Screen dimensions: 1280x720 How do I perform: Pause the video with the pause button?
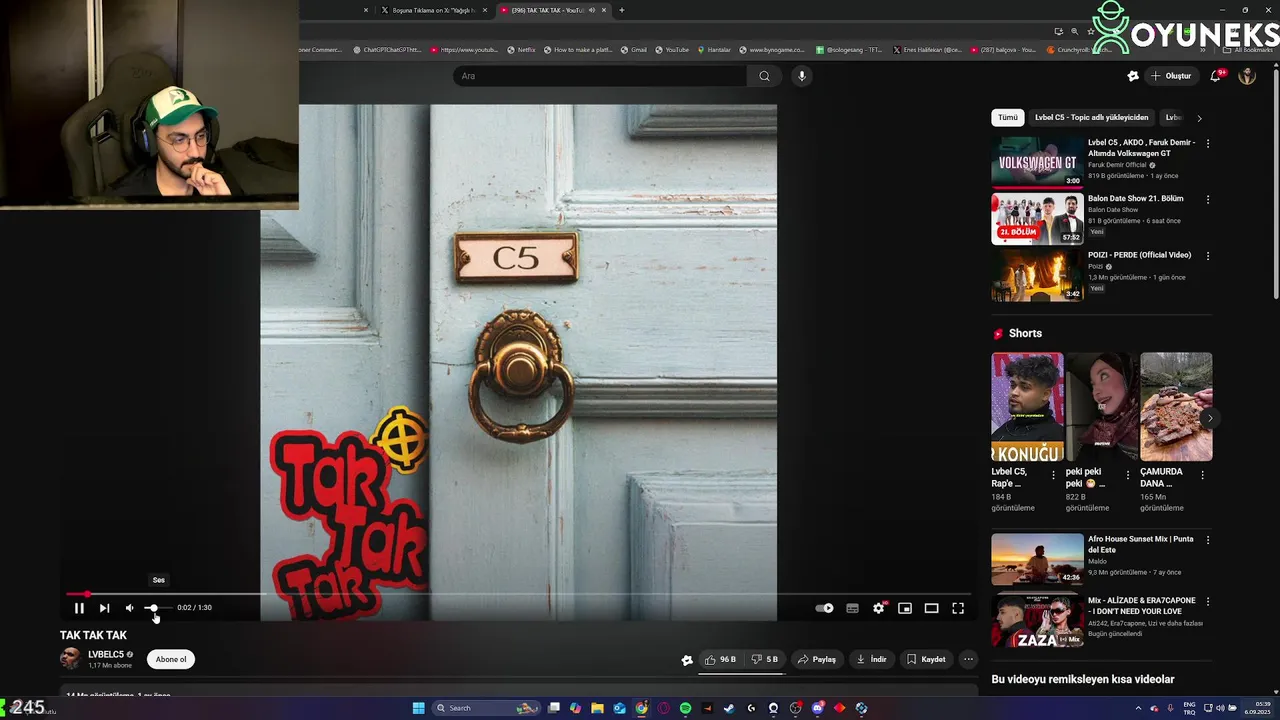coord(79,608)
